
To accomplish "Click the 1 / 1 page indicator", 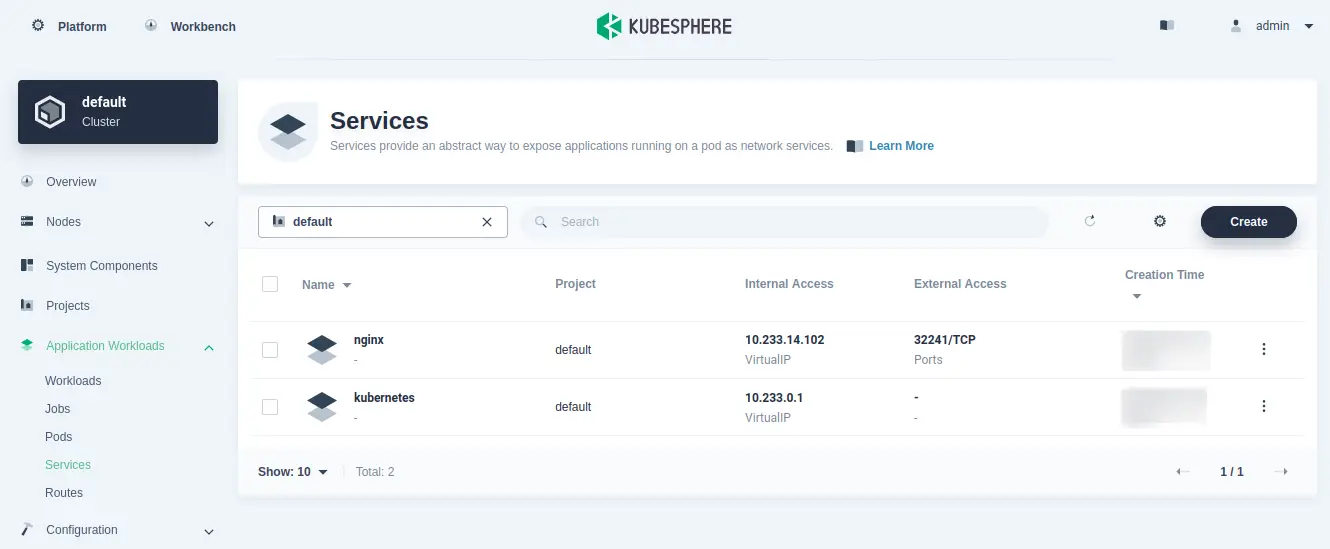I will point(1232,472).
